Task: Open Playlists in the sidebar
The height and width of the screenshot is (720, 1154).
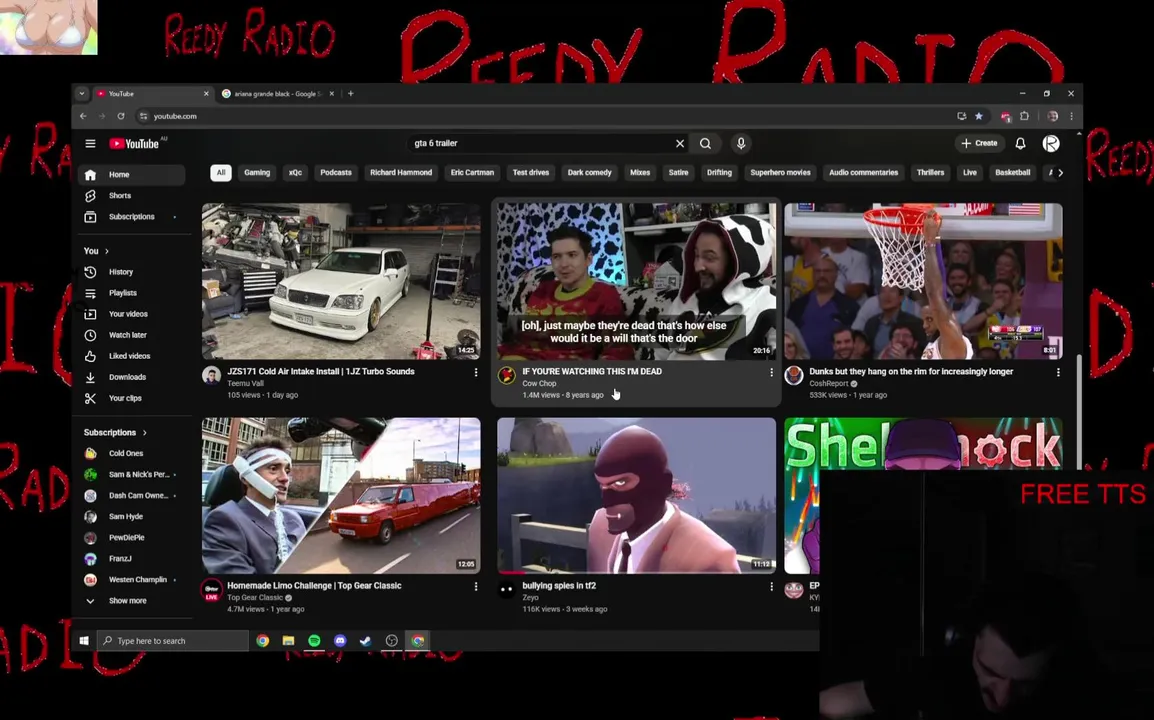Action: [132, 293]
